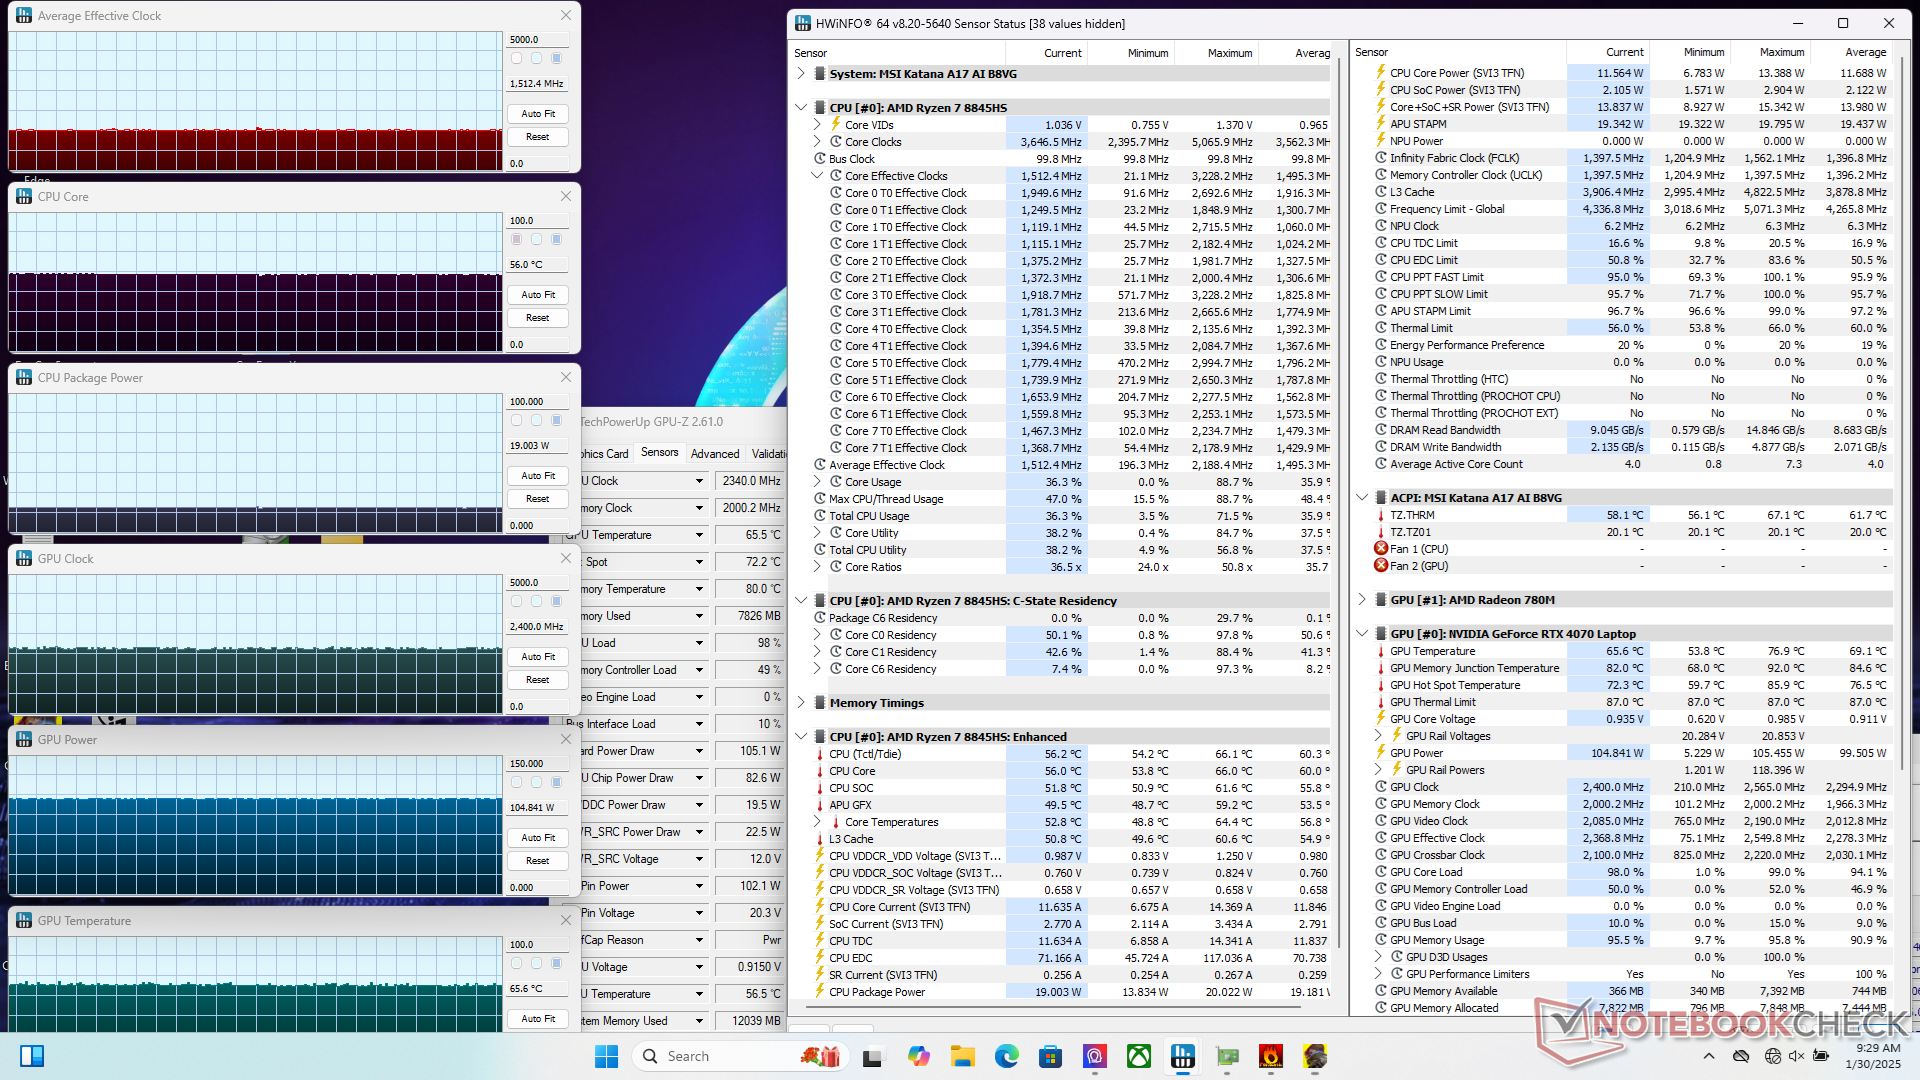Click Auto Fit in Average Effective Clock window
This screenshot has height=1080, width=1920.
[x=538, y=114]
